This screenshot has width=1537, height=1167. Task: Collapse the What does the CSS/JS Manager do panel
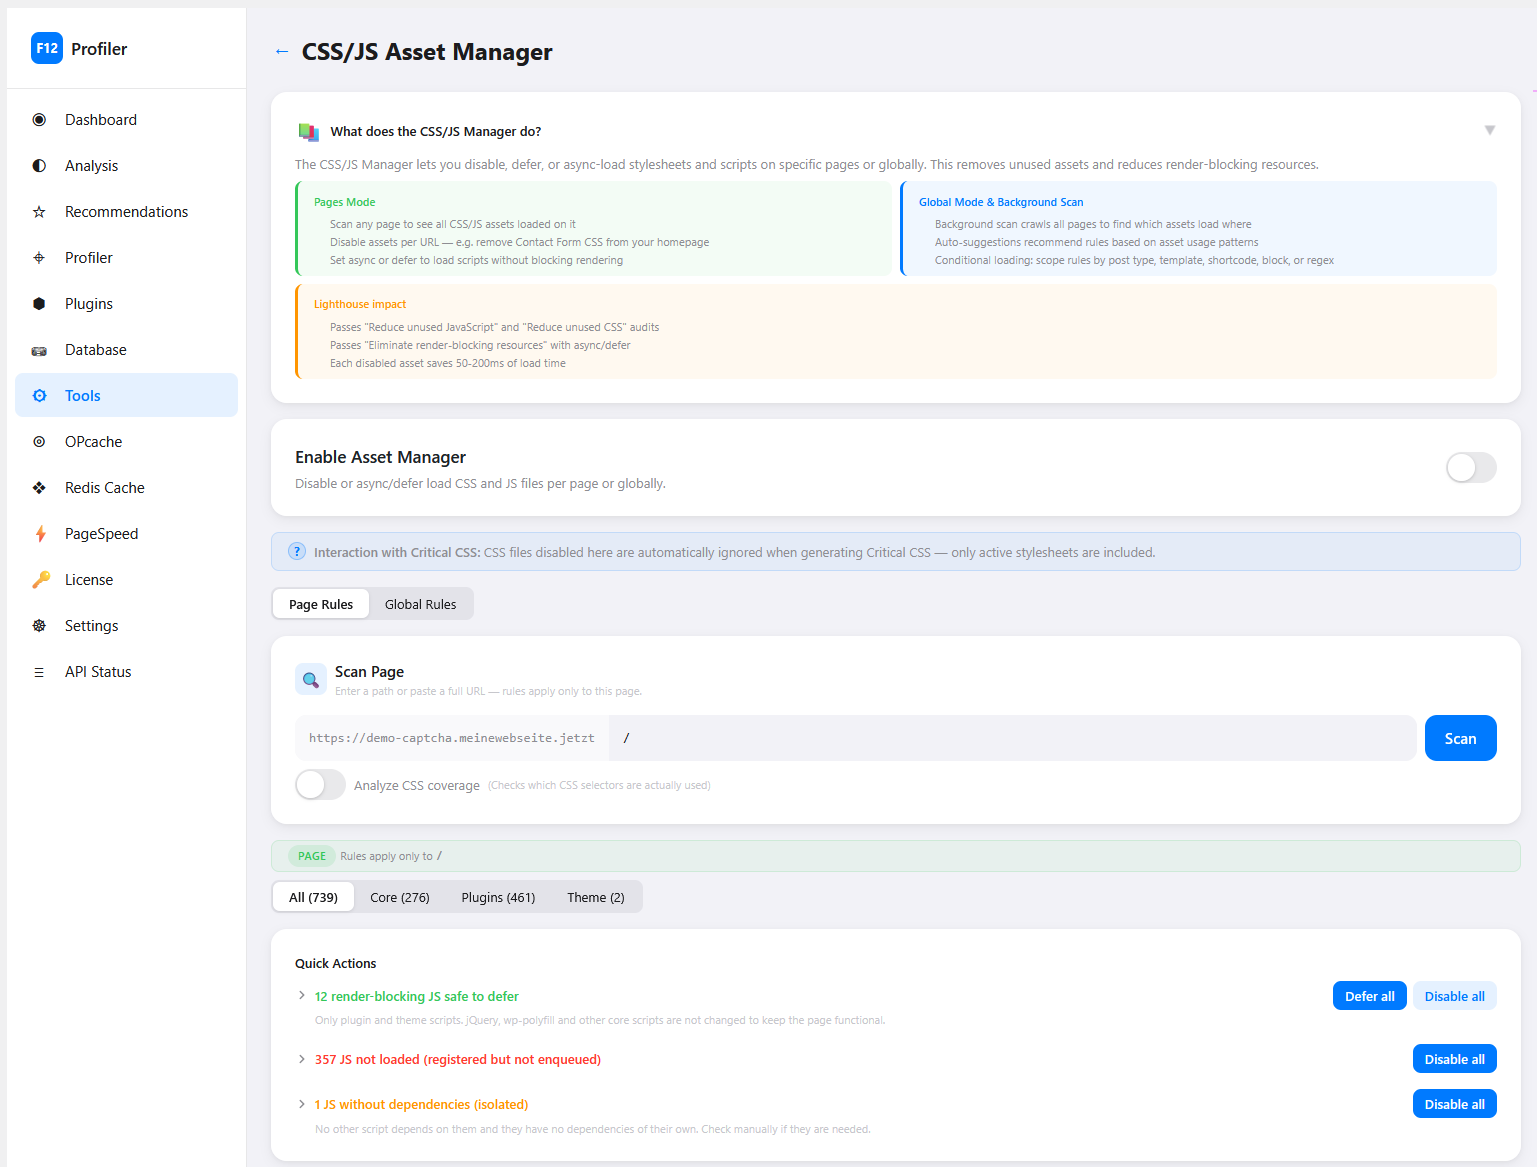[1490, 130]
